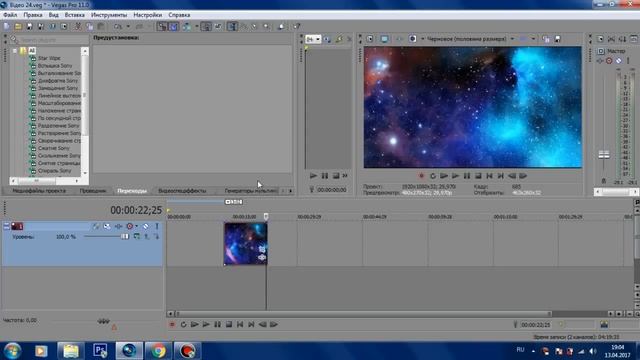Click the Open project folder icon
Screen dimensions: 640x360
[18, 27]
